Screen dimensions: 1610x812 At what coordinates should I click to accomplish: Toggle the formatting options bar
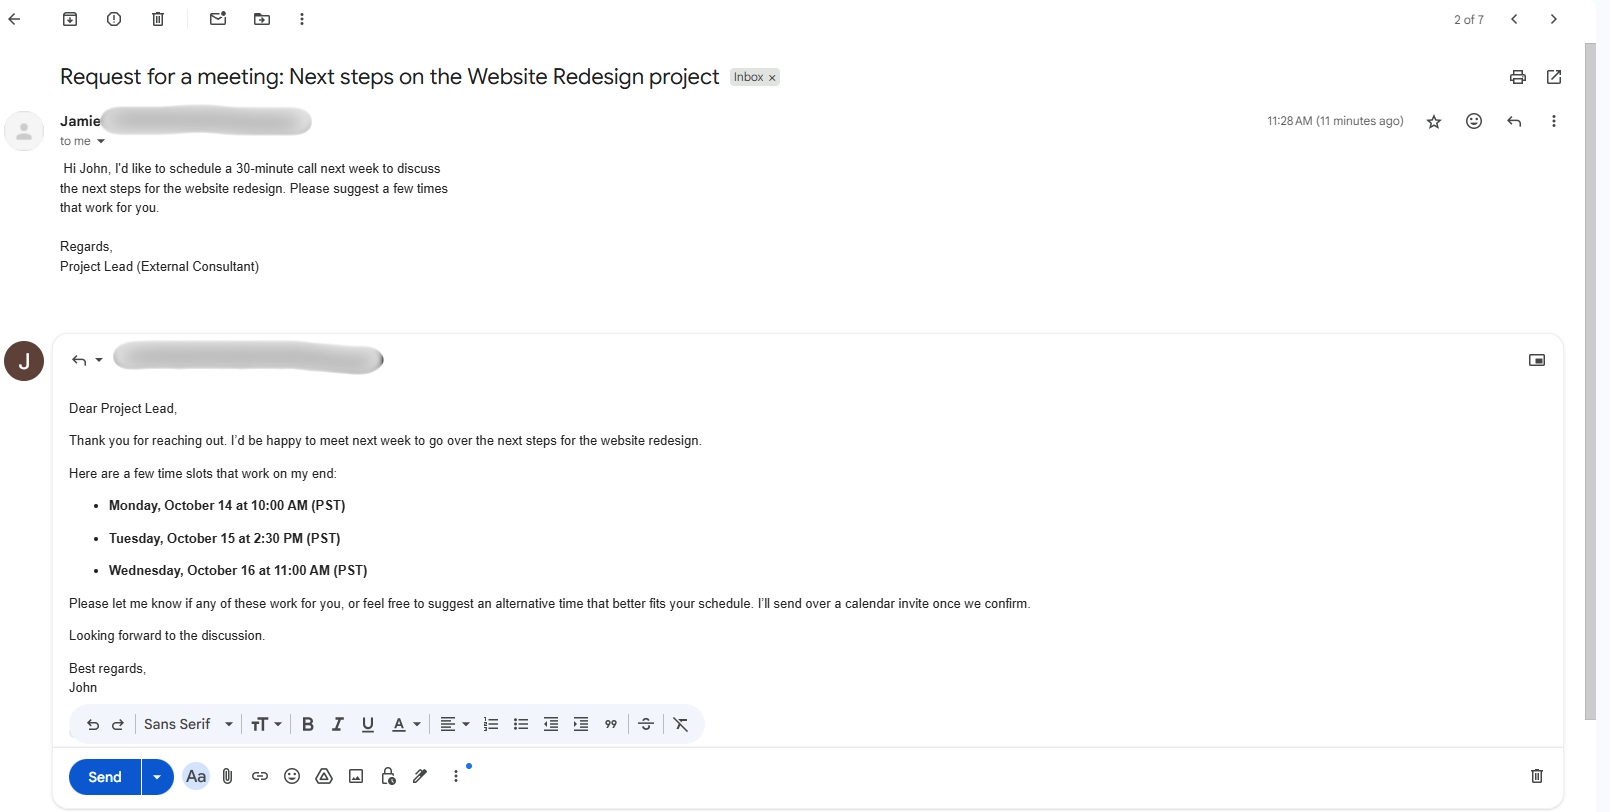pos(196,777)
